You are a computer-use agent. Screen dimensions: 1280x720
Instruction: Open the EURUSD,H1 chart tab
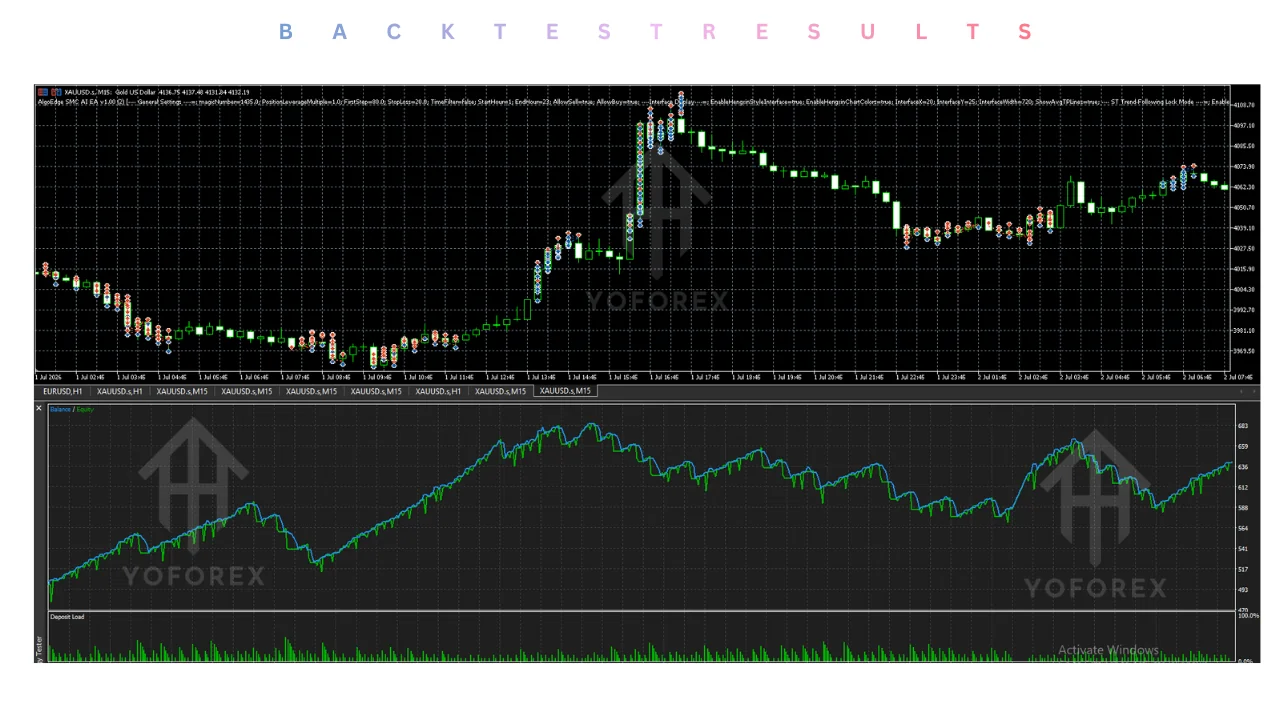tap(62, 391)
